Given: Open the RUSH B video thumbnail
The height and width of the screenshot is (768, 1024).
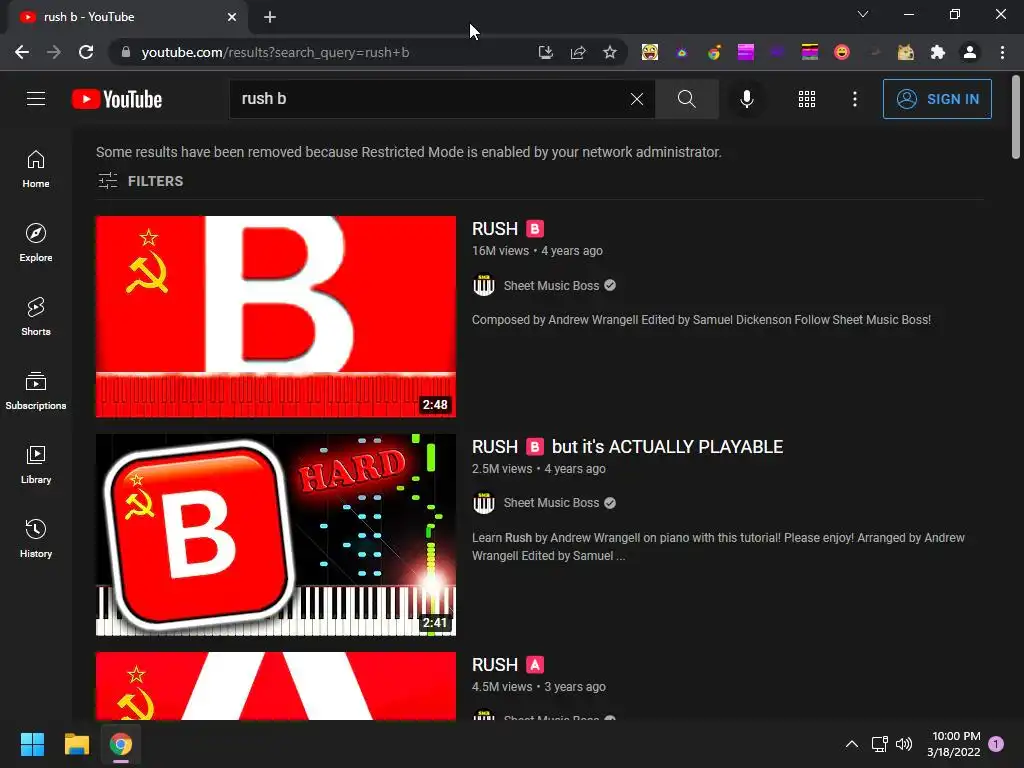Looking at the screenshot, I should coord(276,317).
